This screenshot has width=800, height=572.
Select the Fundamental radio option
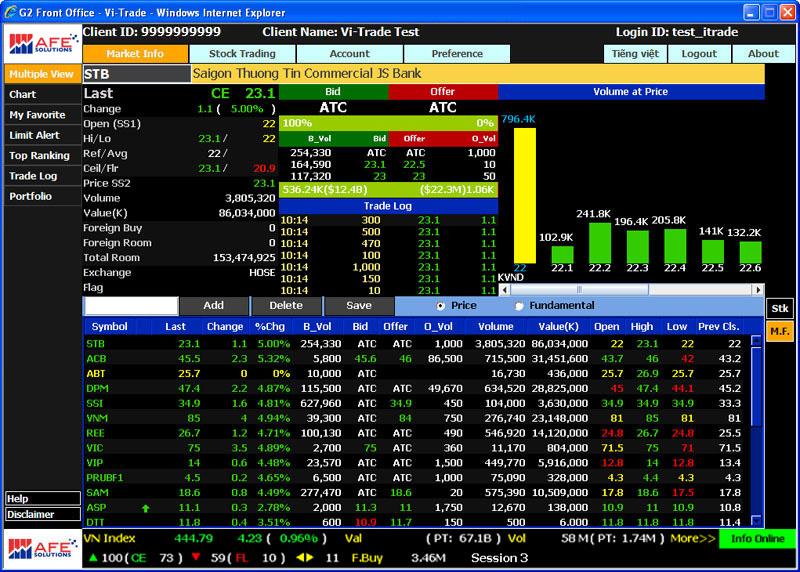[x=519, y=306]
